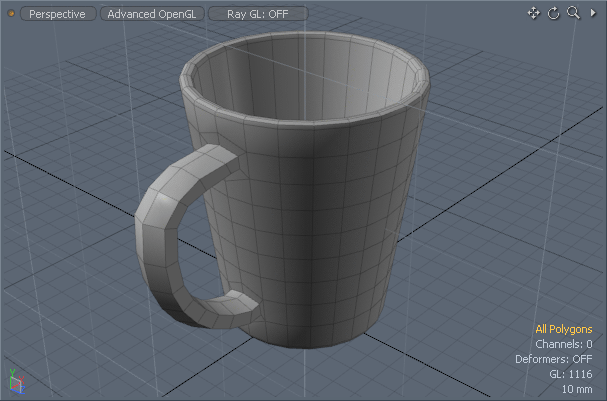Click the zoom magnifier icon

click(573, 13)
